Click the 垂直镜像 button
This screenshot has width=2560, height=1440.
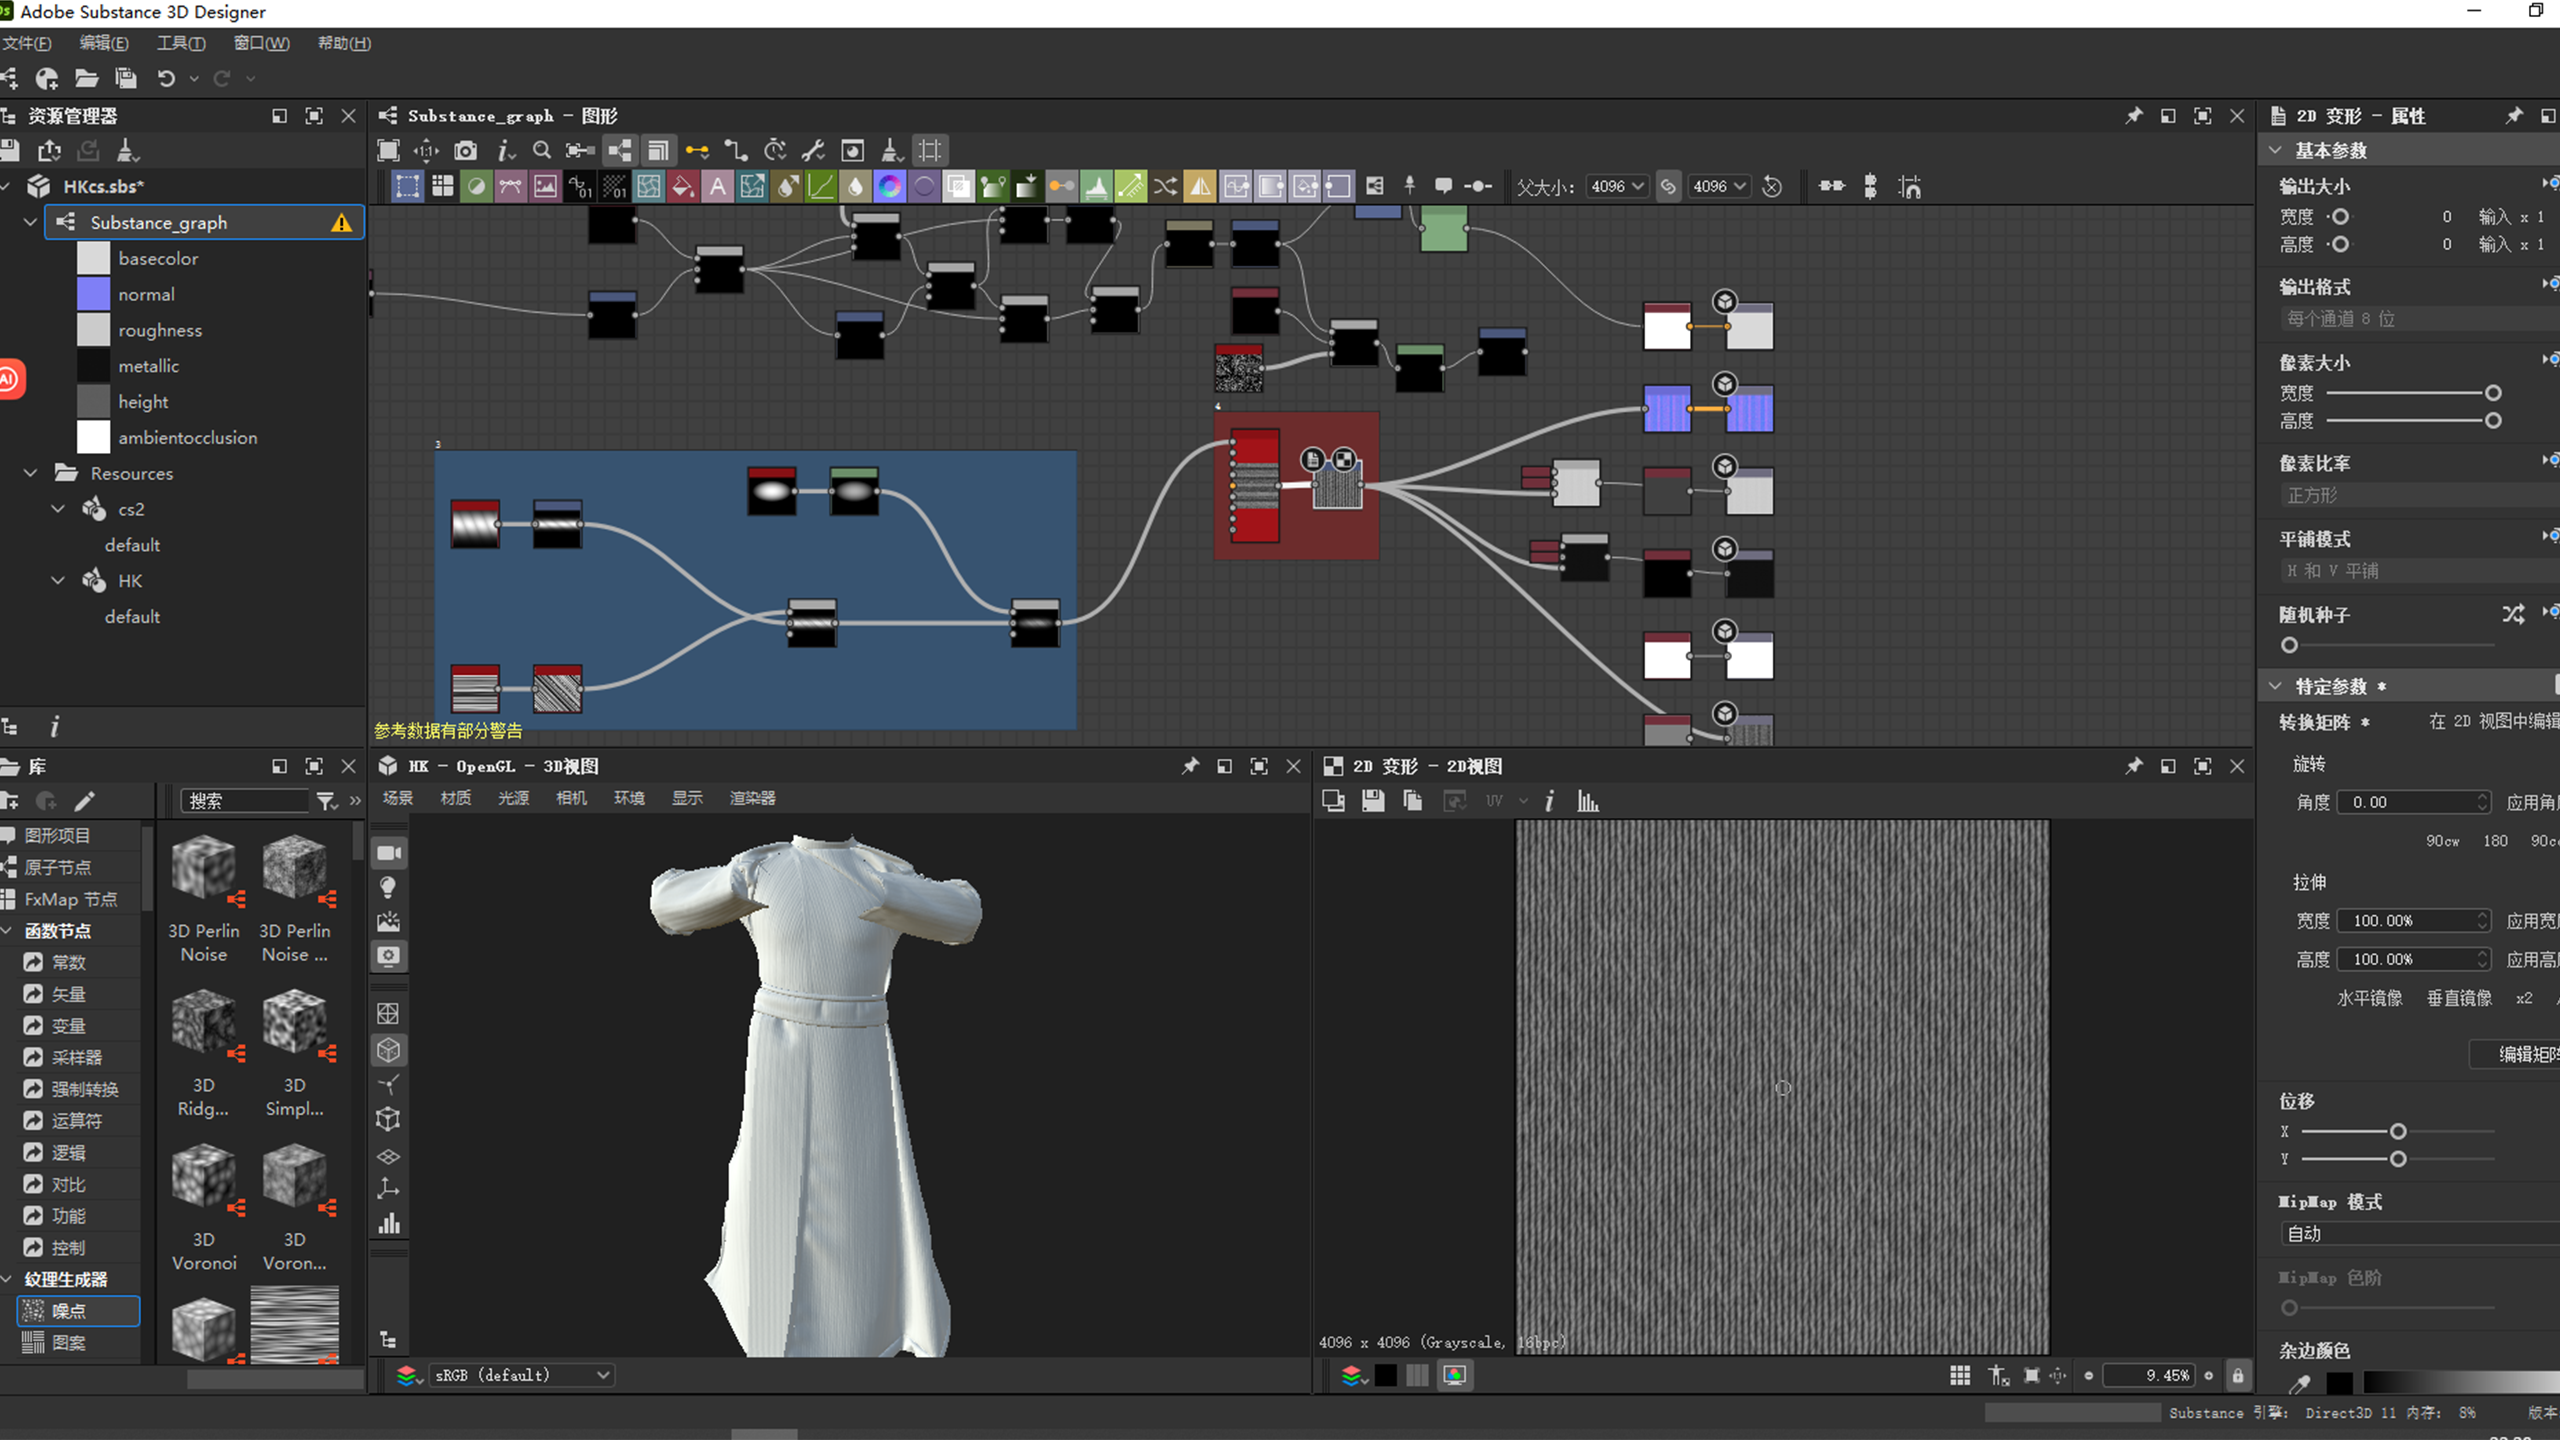point(2459,998)
